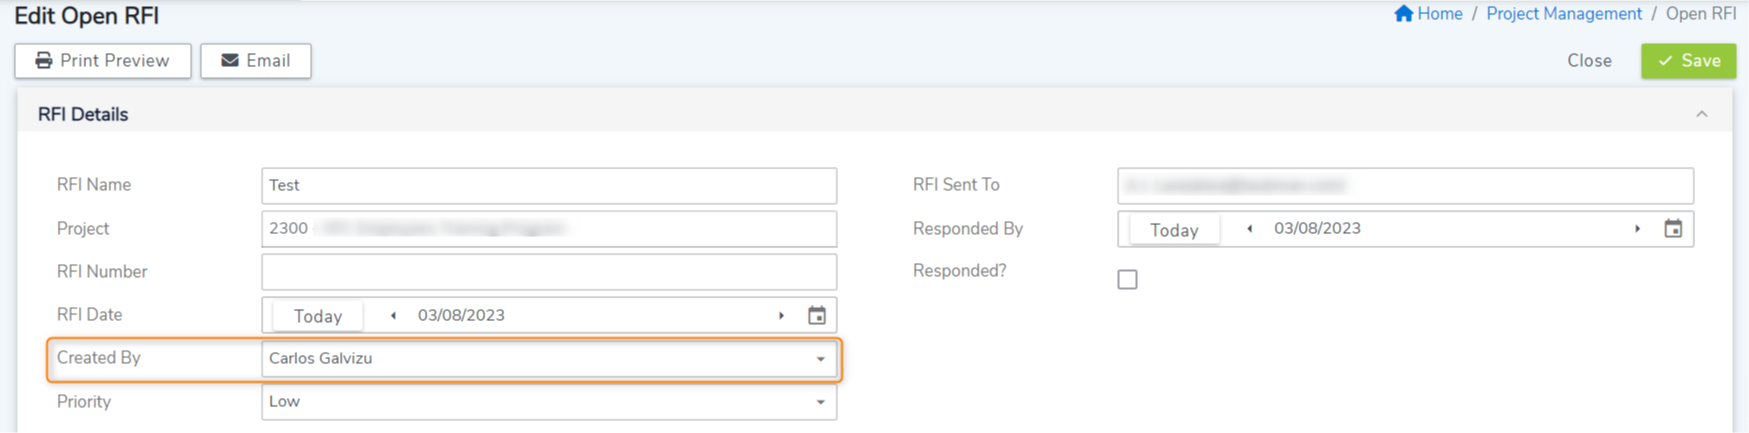The height and width of the screenshot is (433, 1749).
Task: Click next day arrow for Responded By
Action: tap(1637, 229)
